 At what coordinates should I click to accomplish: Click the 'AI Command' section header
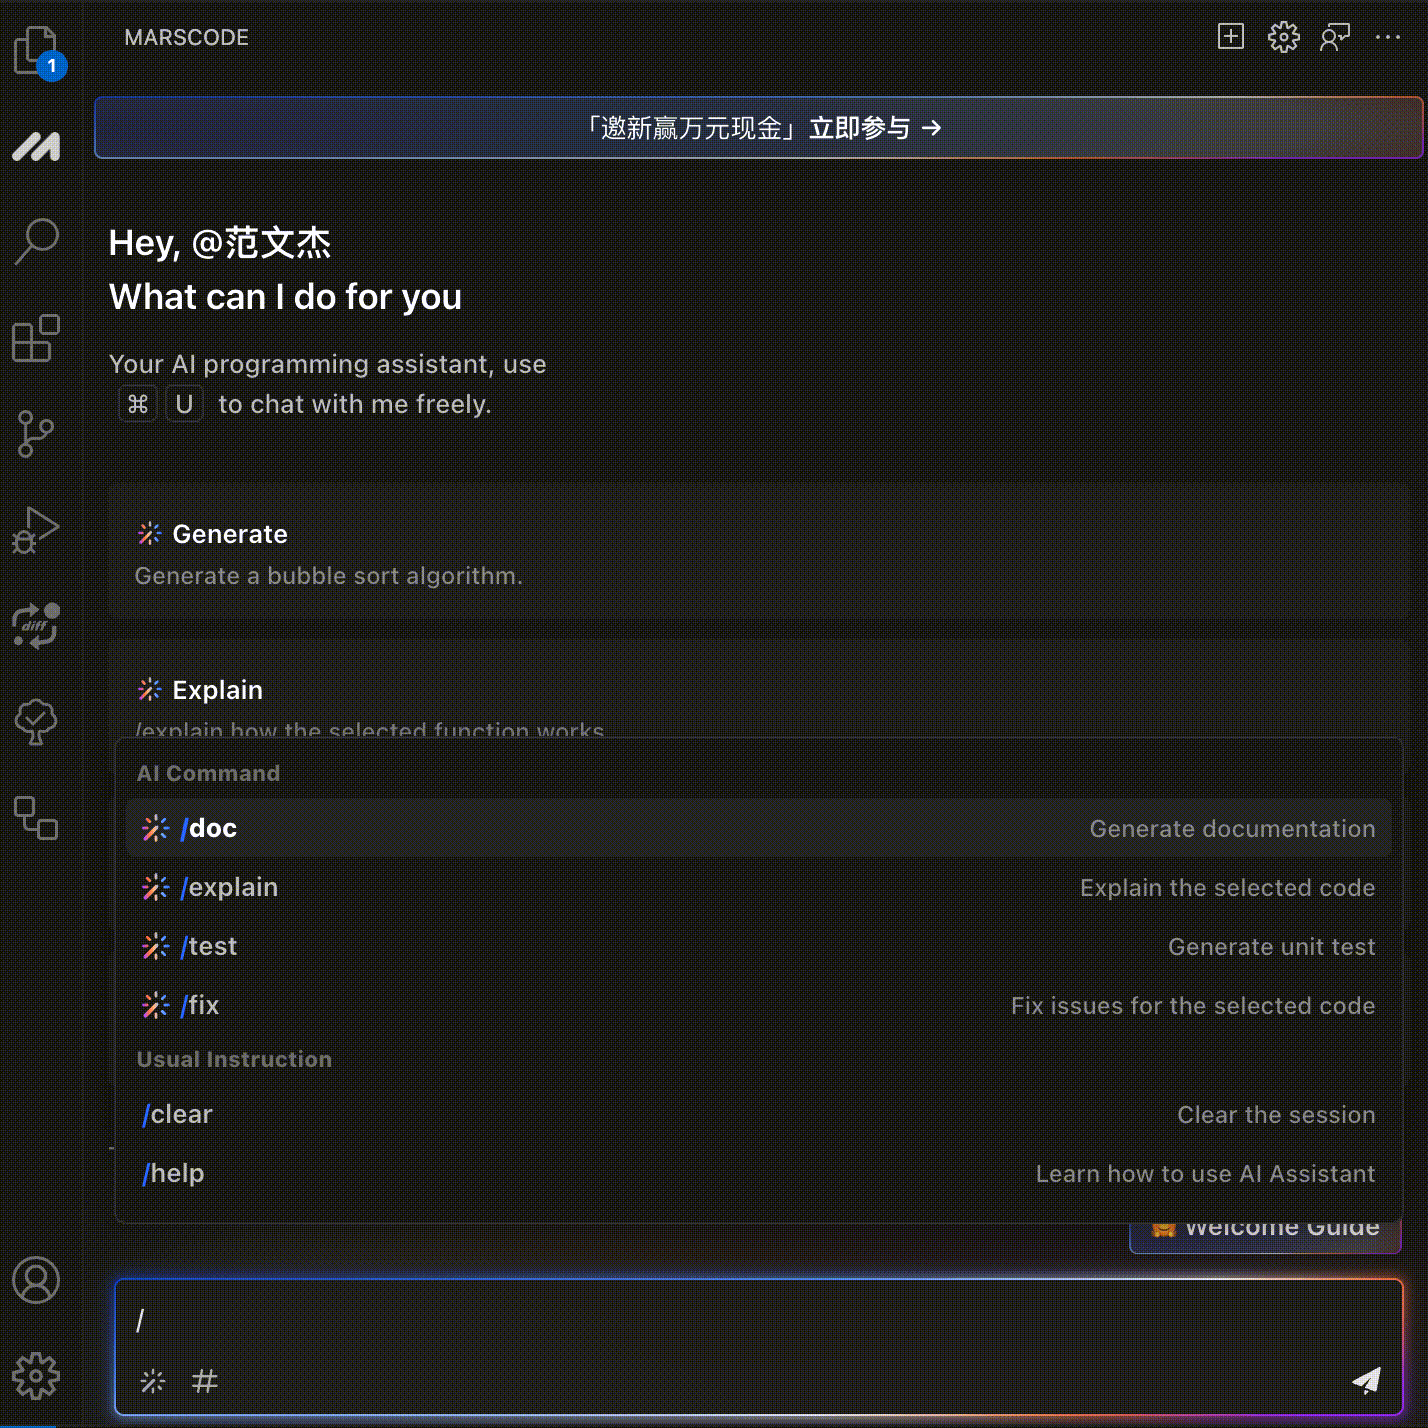click(x=208, y=773)
